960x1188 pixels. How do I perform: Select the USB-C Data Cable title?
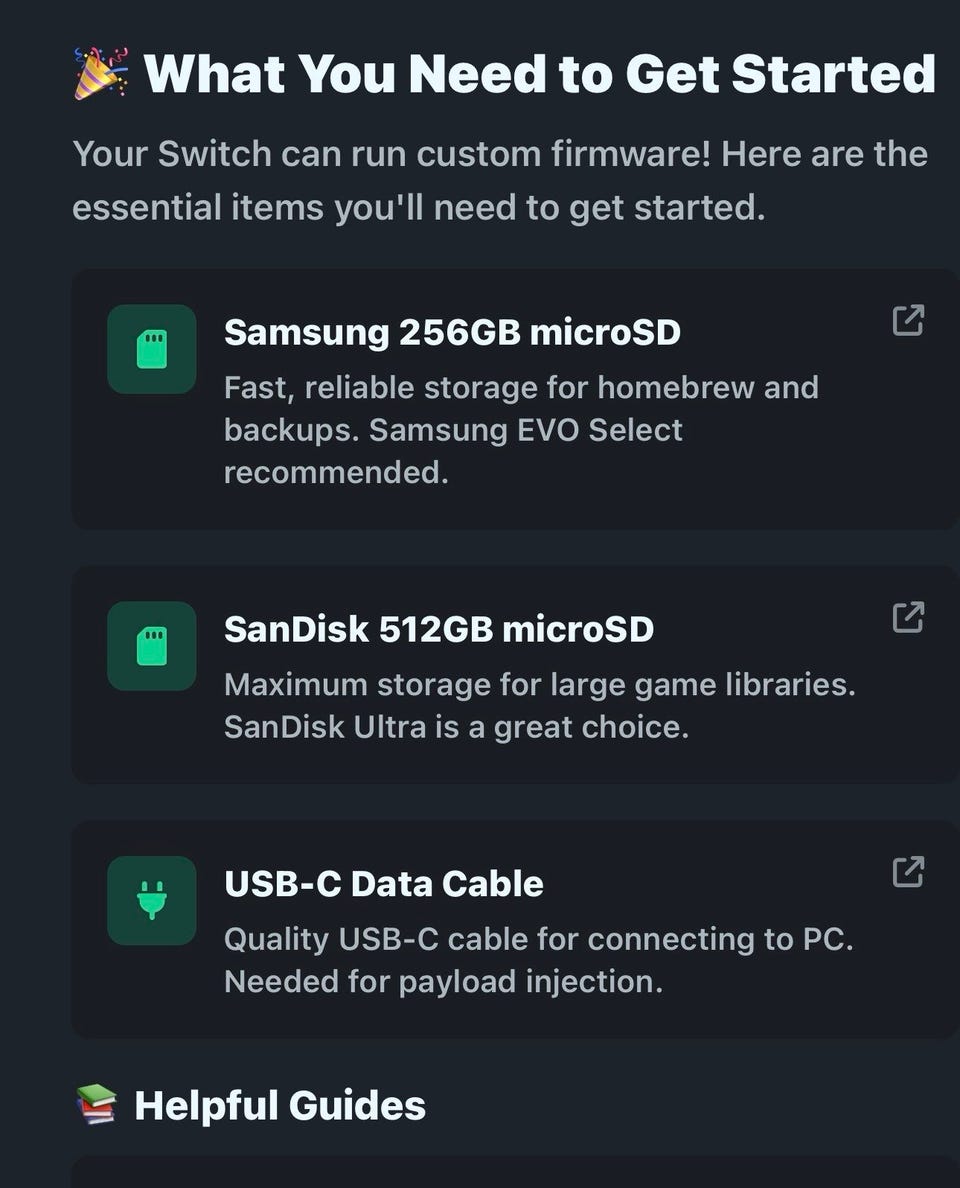coord(384,884)
